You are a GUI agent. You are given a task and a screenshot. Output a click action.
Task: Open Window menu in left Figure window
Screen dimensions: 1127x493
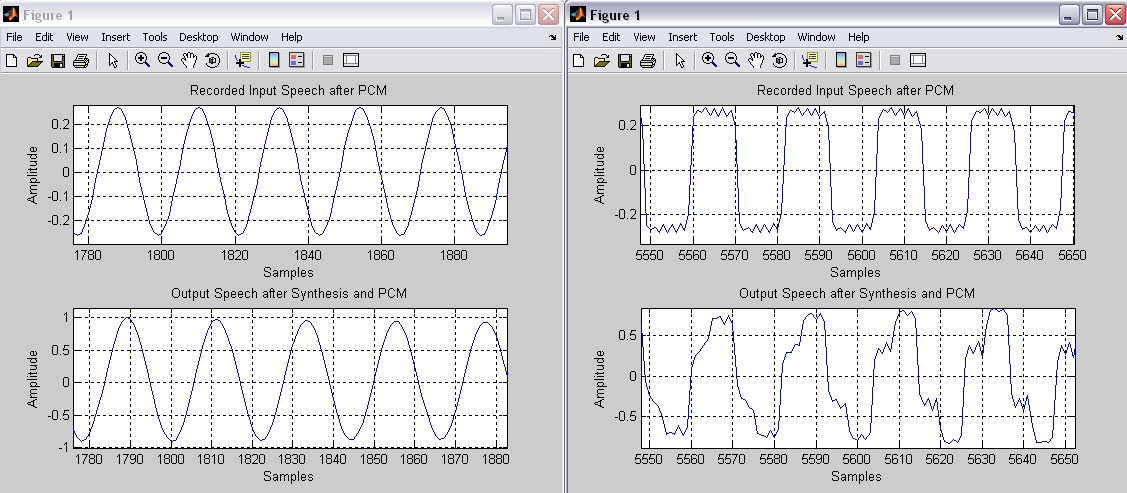click(249, 37)
